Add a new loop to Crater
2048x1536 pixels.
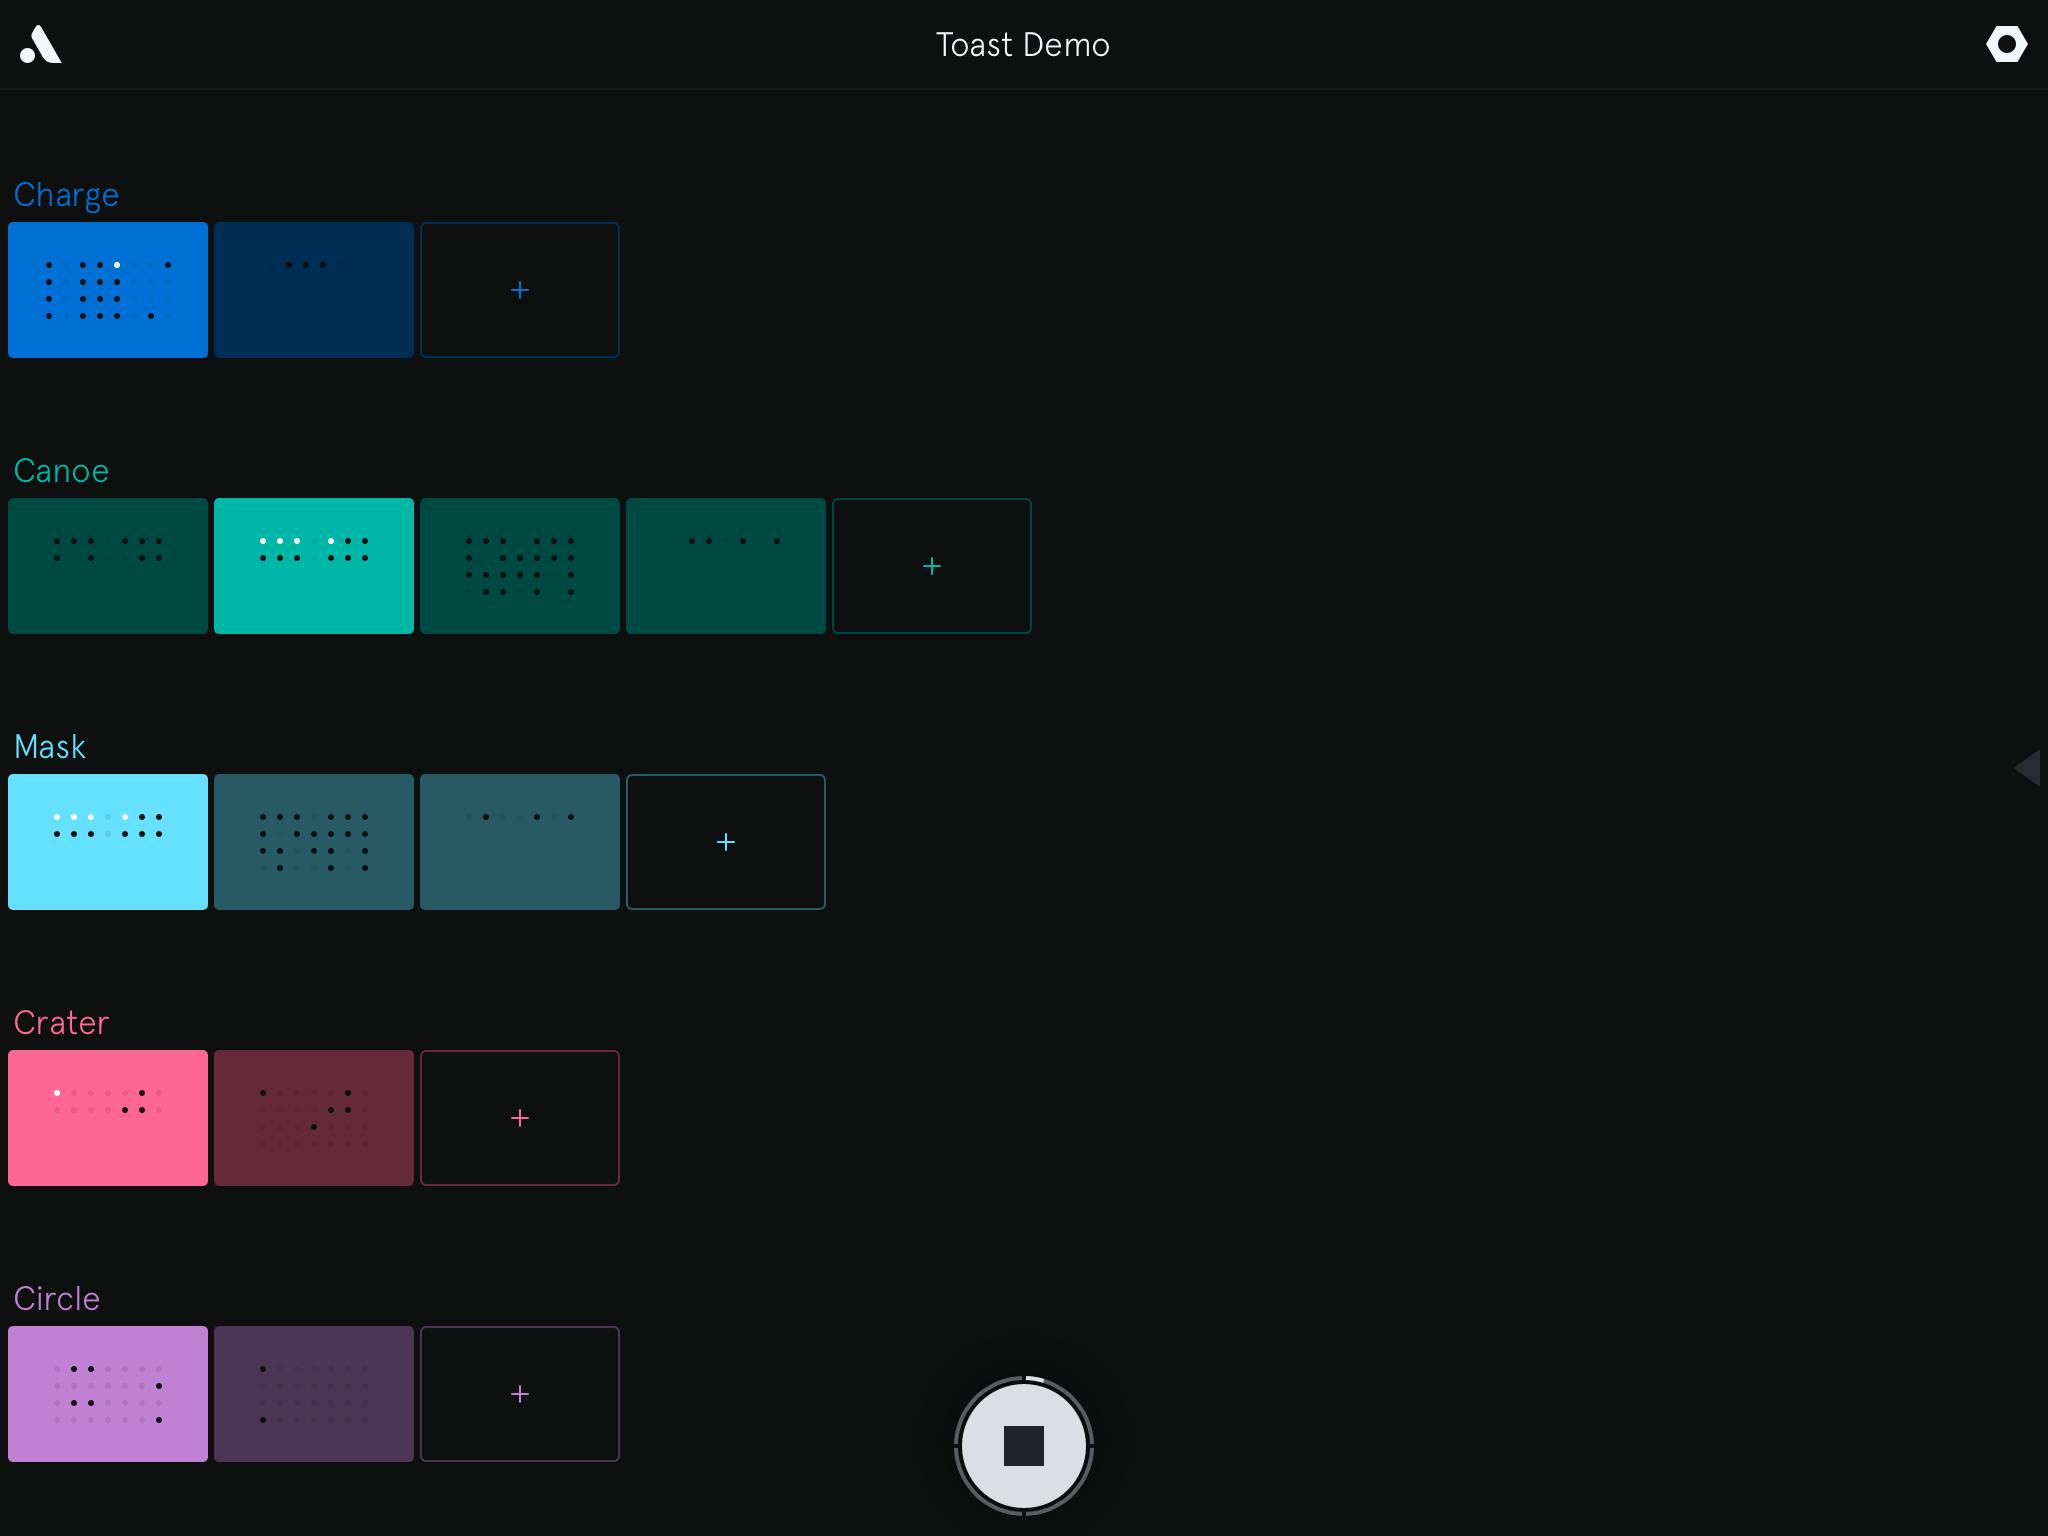coord(520,1118)
